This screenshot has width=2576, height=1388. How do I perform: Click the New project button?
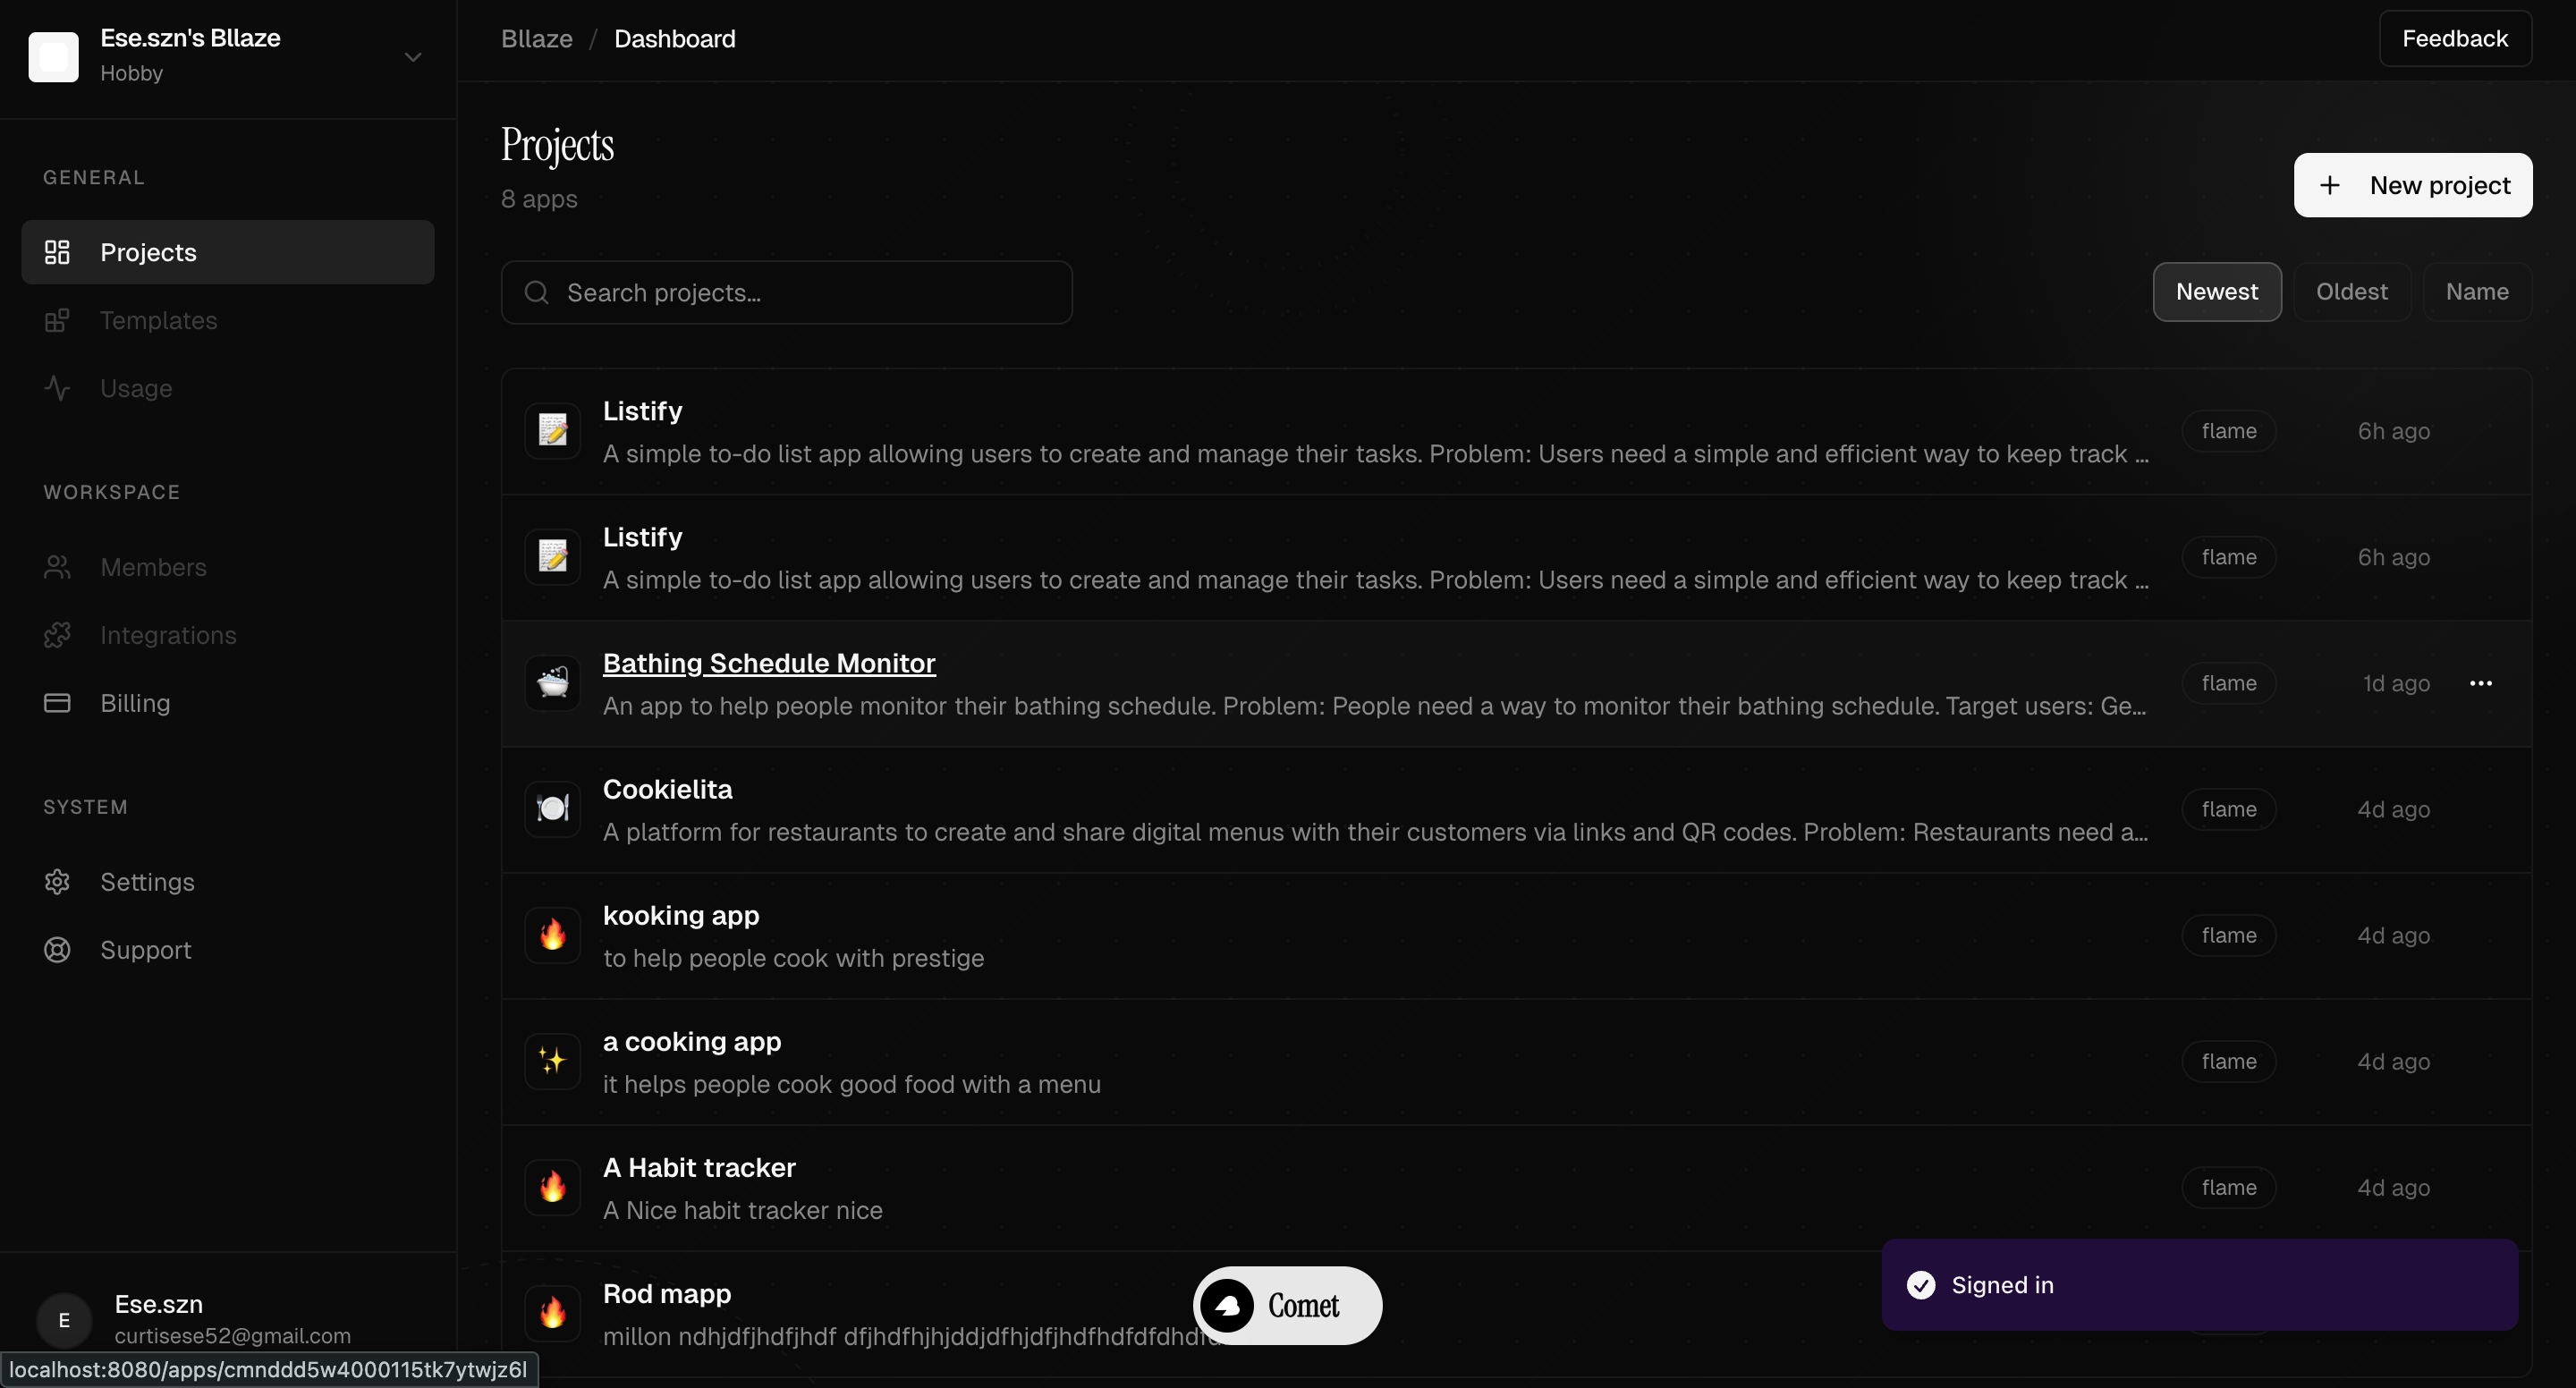tap(2412, 185)
